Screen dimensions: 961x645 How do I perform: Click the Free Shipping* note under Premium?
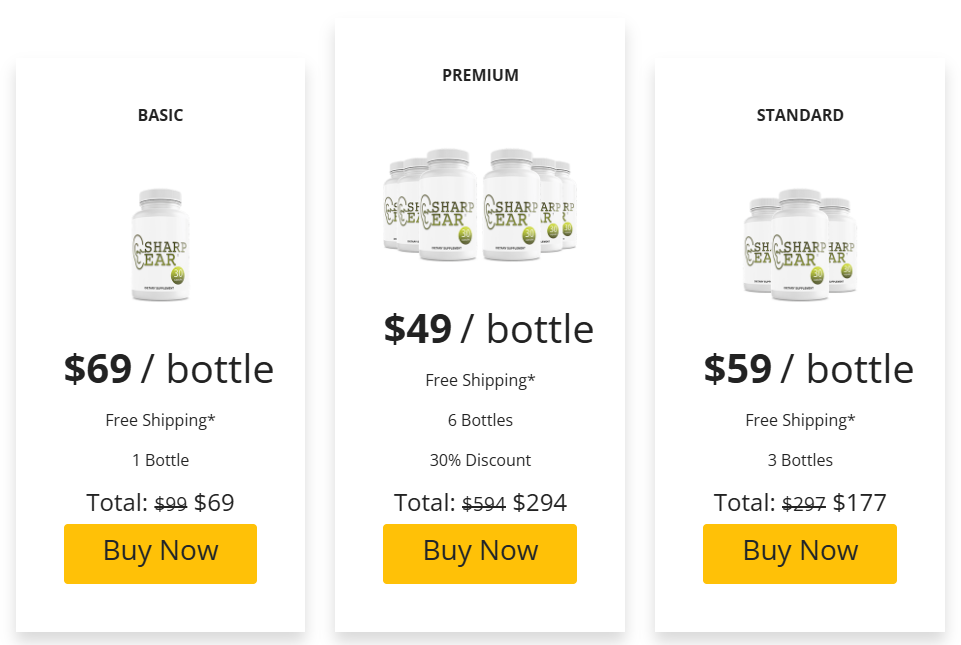(479, 380)
